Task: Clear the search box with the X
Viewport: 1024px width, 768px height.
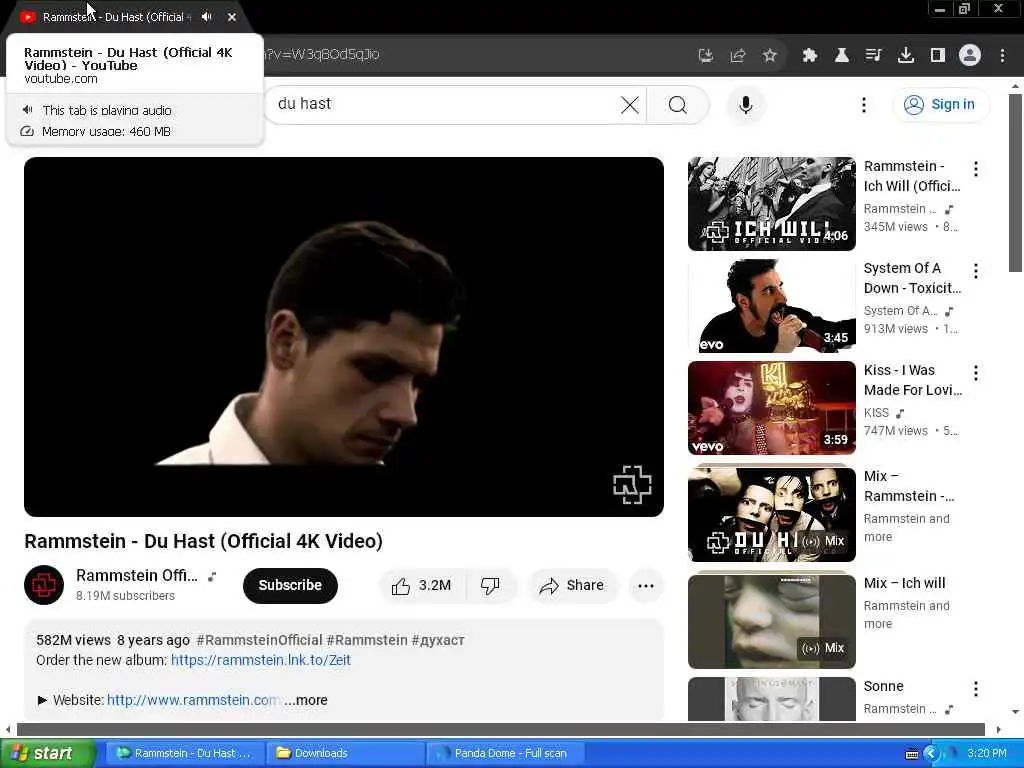Action: (x=630, y=104)
